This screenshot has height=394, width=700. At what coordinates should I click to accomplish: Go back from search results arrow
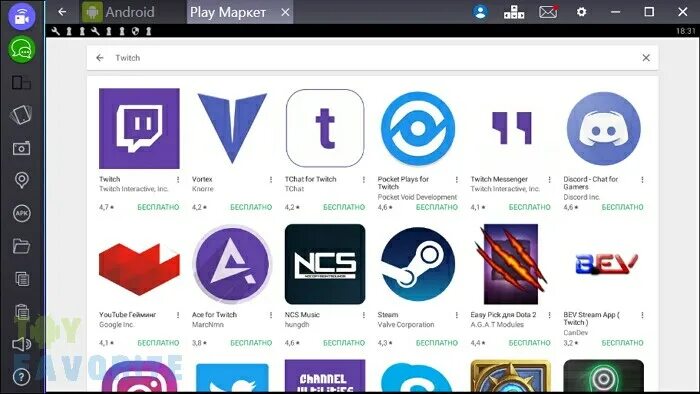[x=100, y=58]
